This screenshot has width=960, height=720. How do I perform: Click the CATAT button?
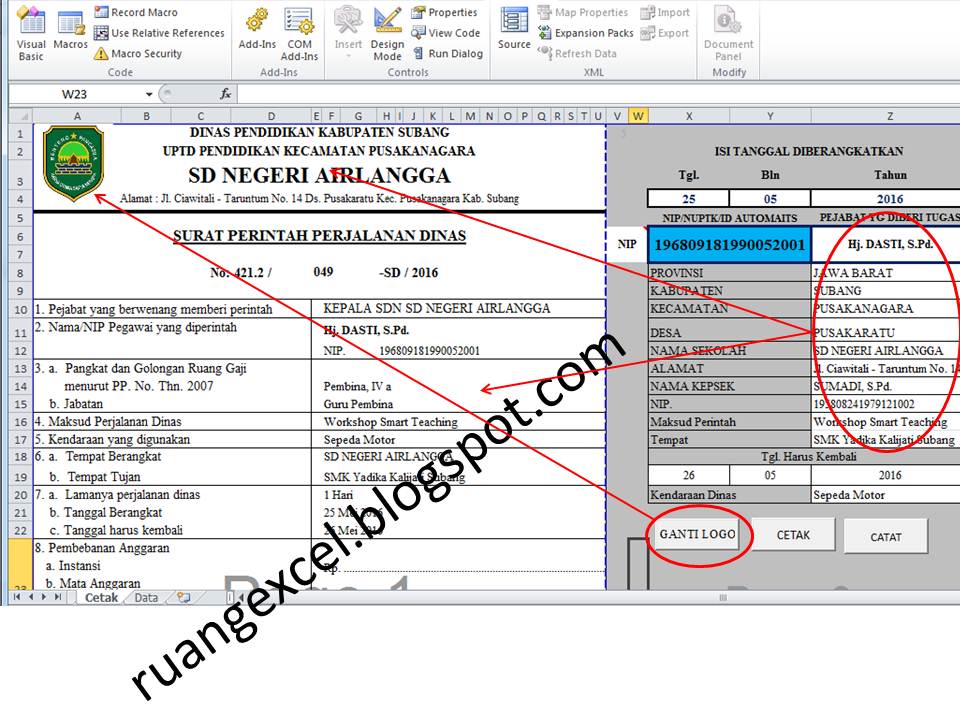[886, 536]
